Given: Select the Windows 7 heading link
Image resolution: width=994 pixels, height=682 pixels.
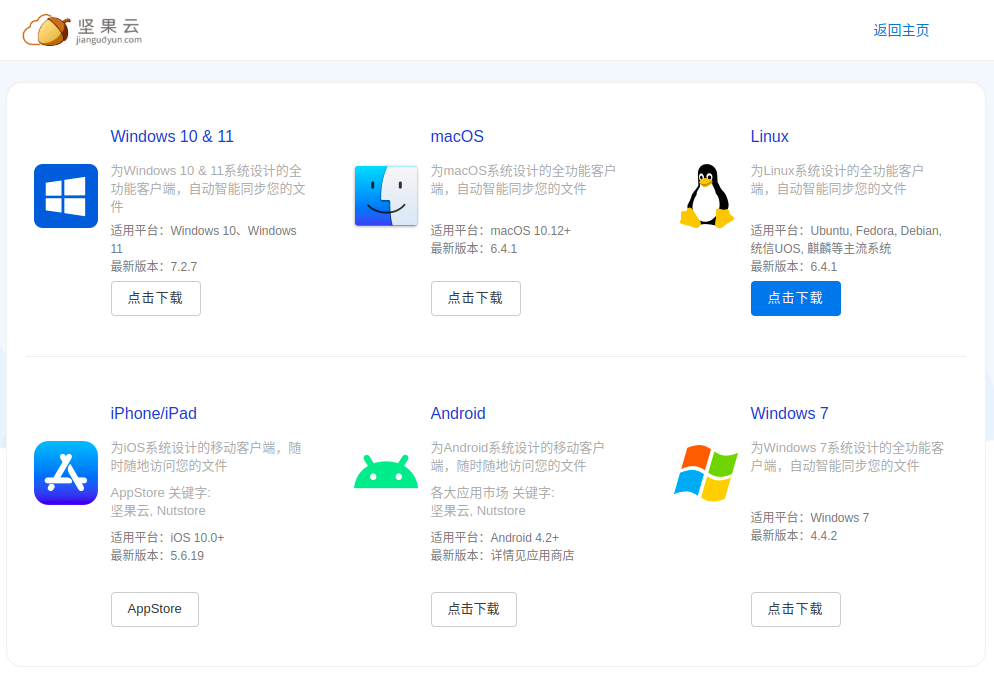Looking at the screenshot, I should [789, 414].
